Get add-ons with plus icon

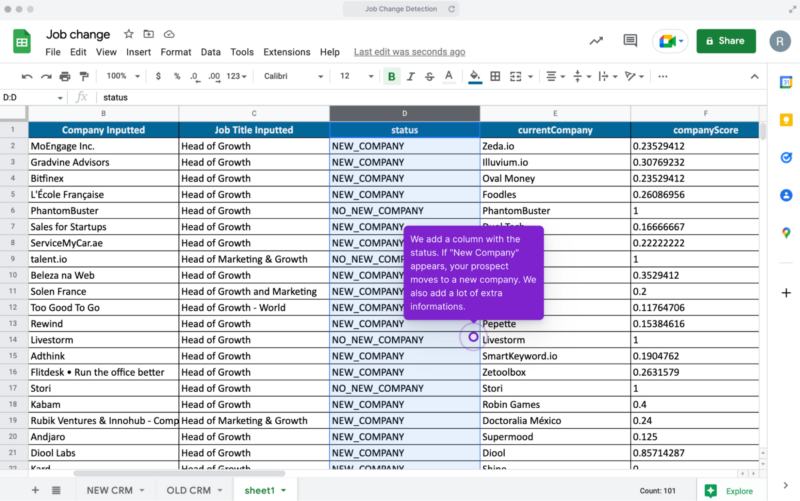pyautogui.click(x=786, y=293)
